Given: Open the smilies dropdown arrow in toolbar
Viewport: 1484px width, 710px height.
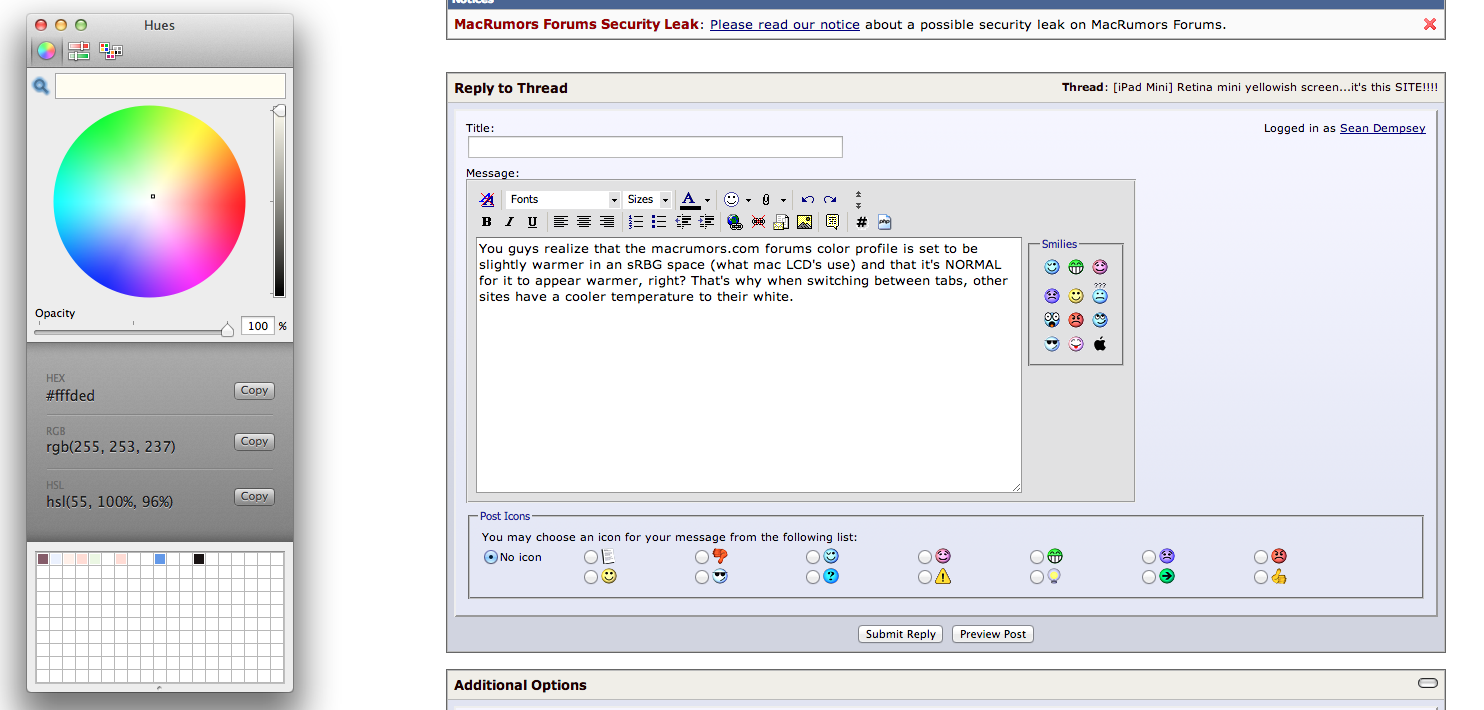Looking at the screenshot, I should [748, 200].
